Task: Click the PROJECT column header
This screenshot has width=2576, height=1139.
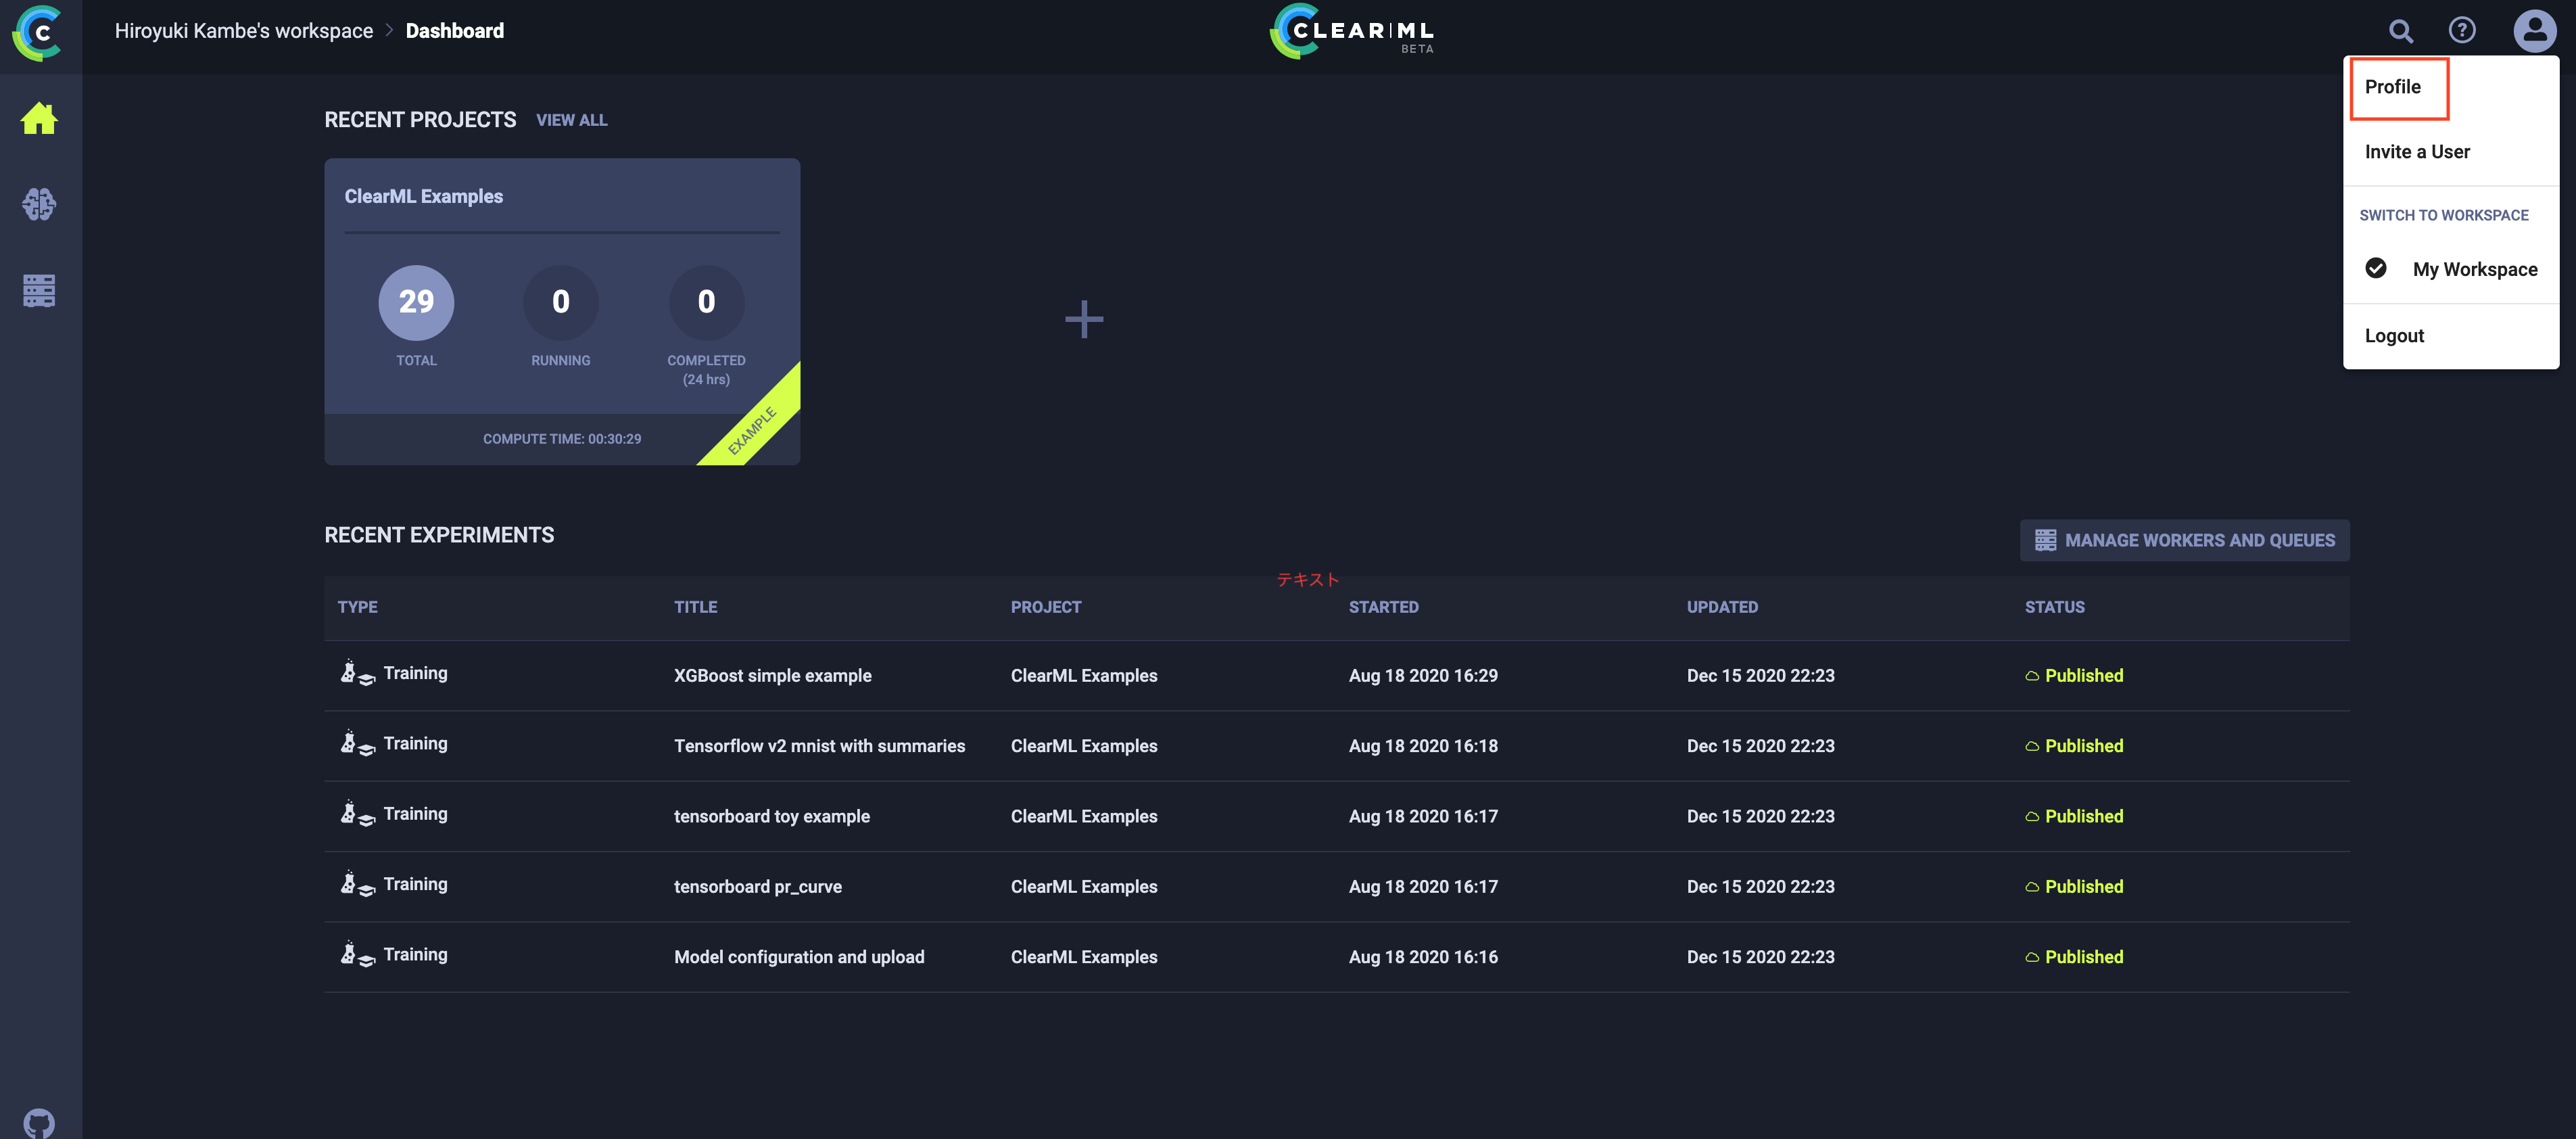Action: pos(1045,607)
